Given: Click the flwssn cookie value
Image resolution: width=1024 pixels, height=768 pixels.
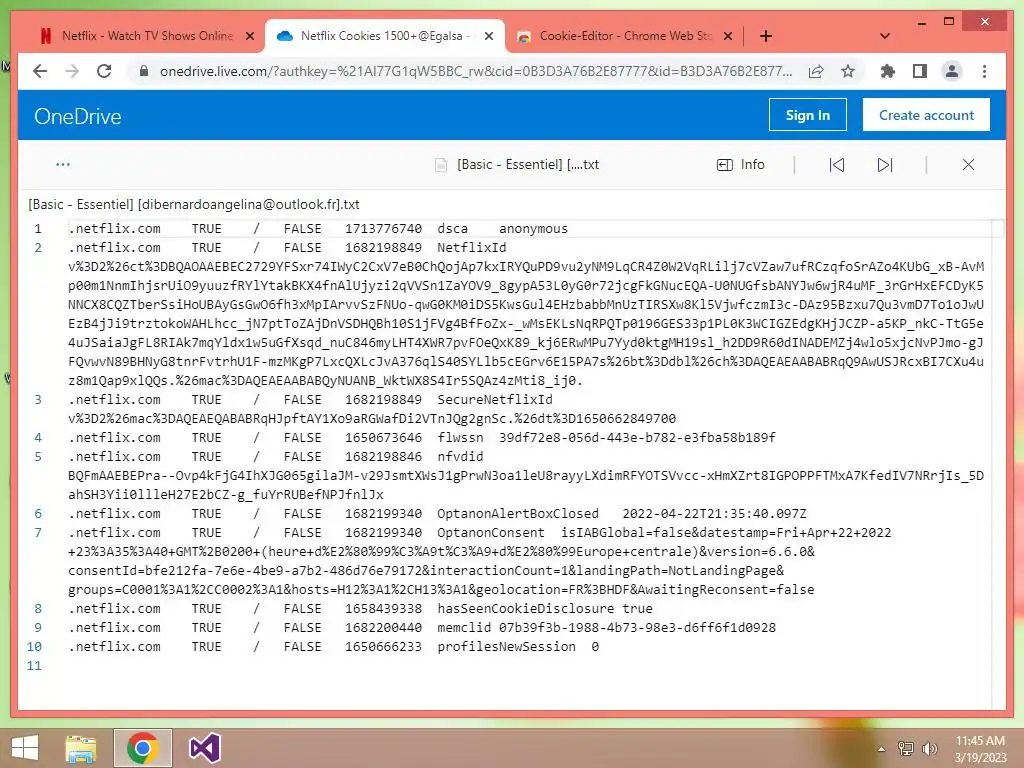Looking at the screenshot, I should [637, 438].
